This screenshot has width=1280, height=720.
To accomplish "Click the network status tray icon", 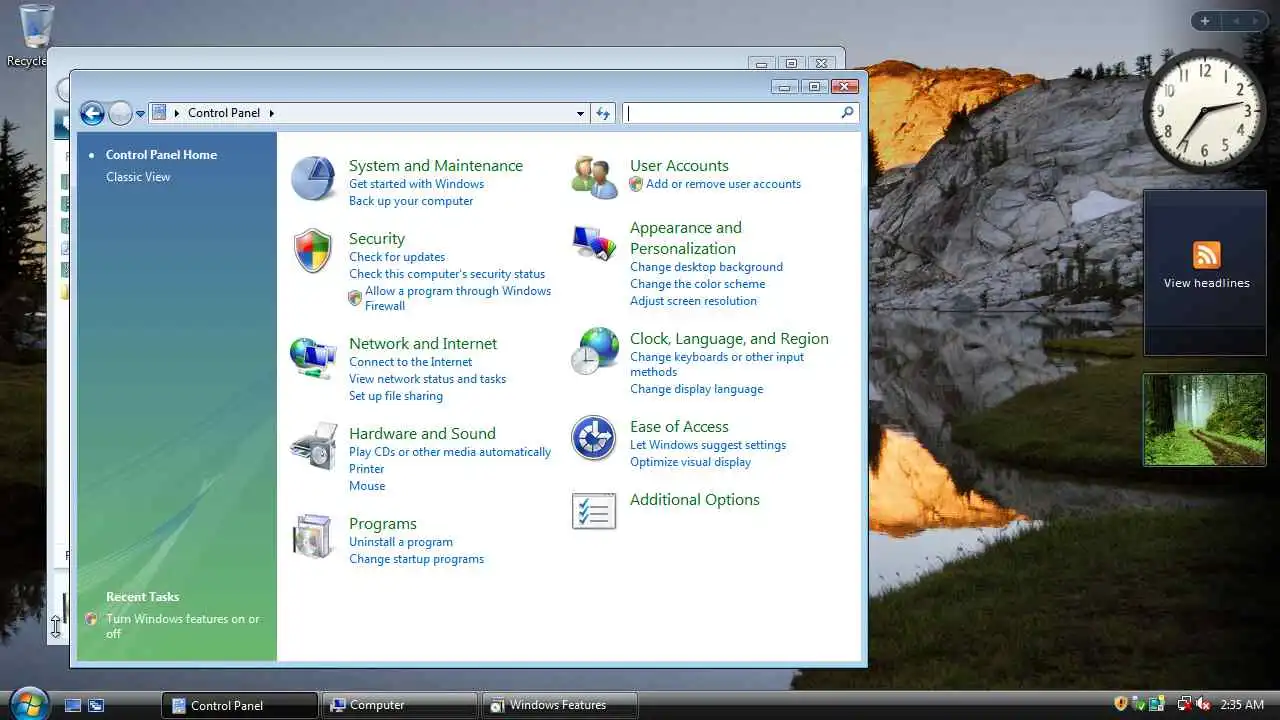I will (x=1184, y=704).
